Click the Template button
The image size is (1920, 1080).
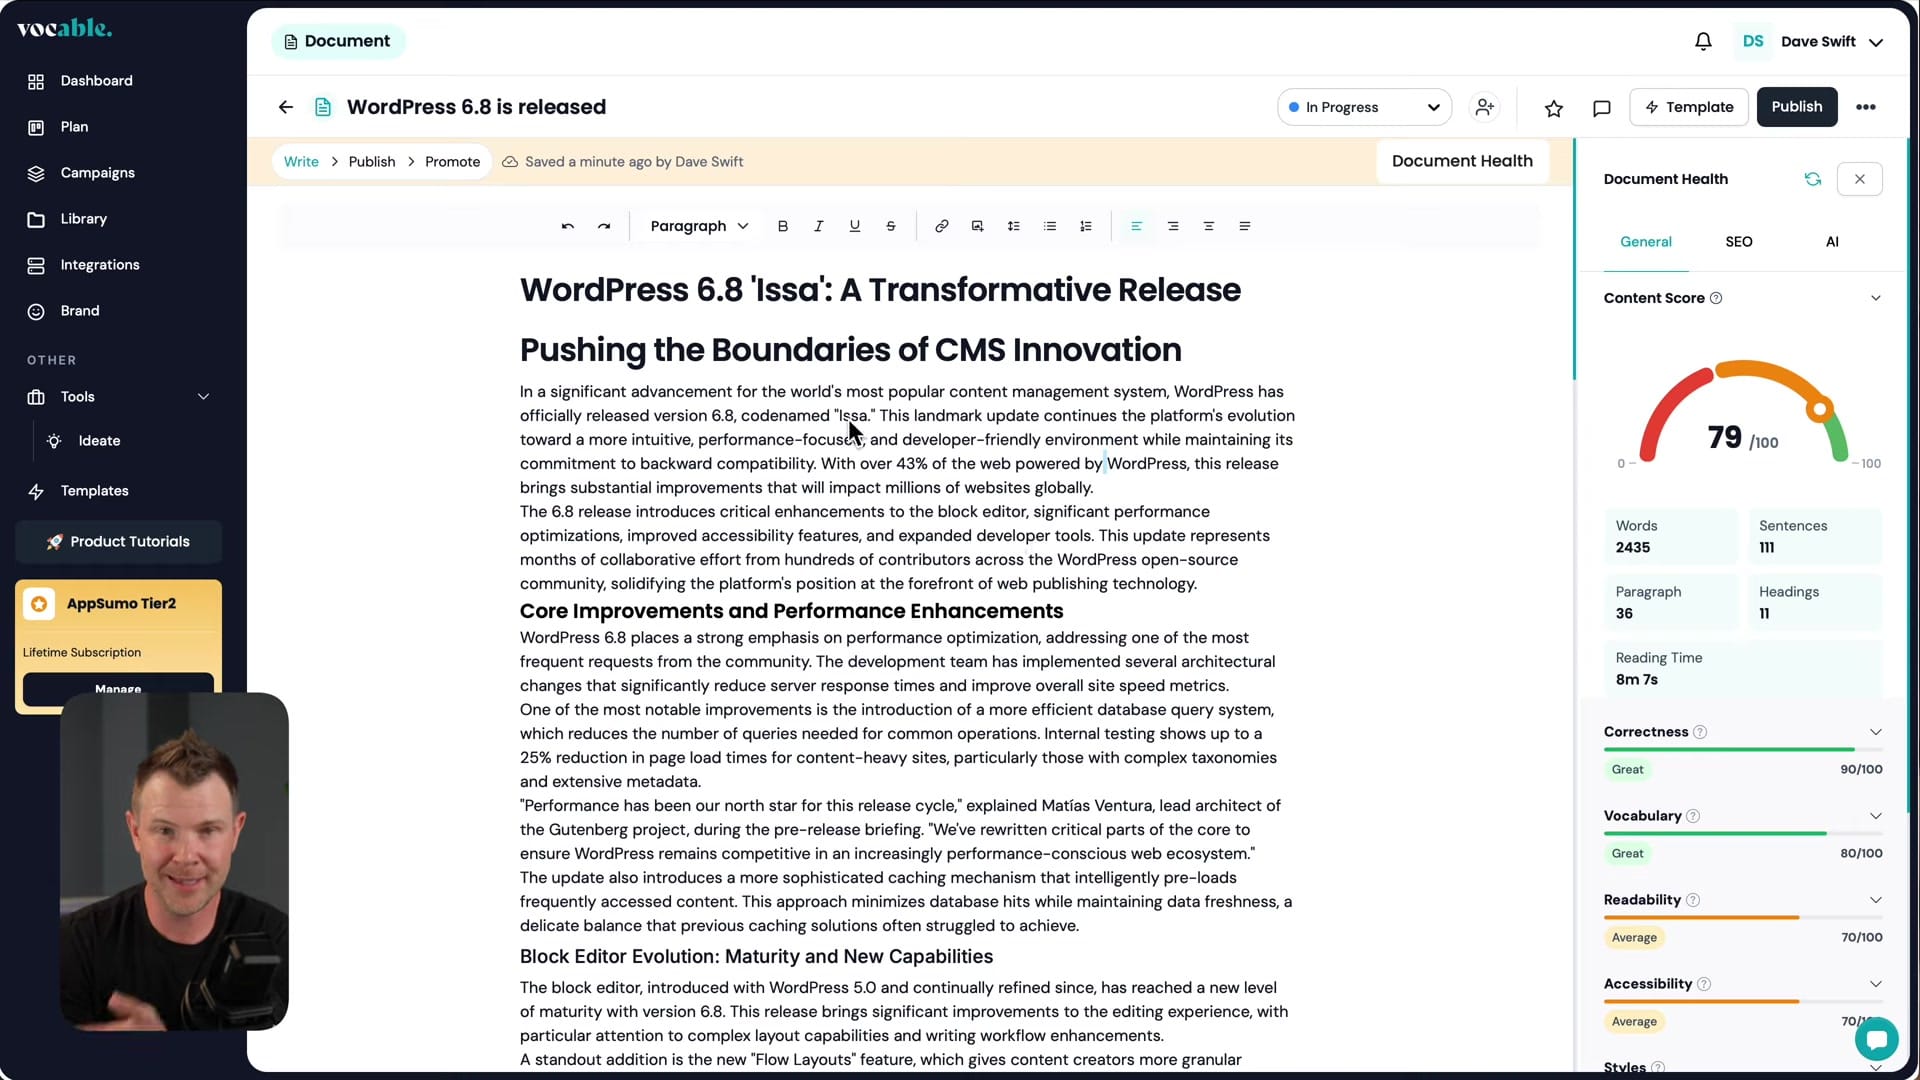click(x=1689, y=107)
